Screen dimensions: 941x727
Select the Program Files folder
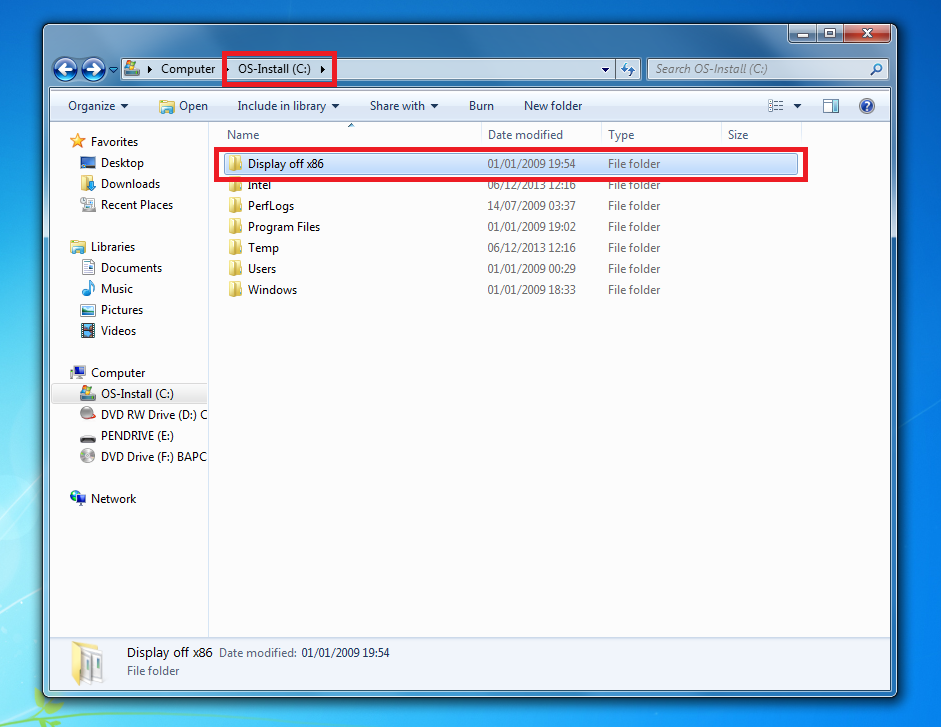click(283, 227)
